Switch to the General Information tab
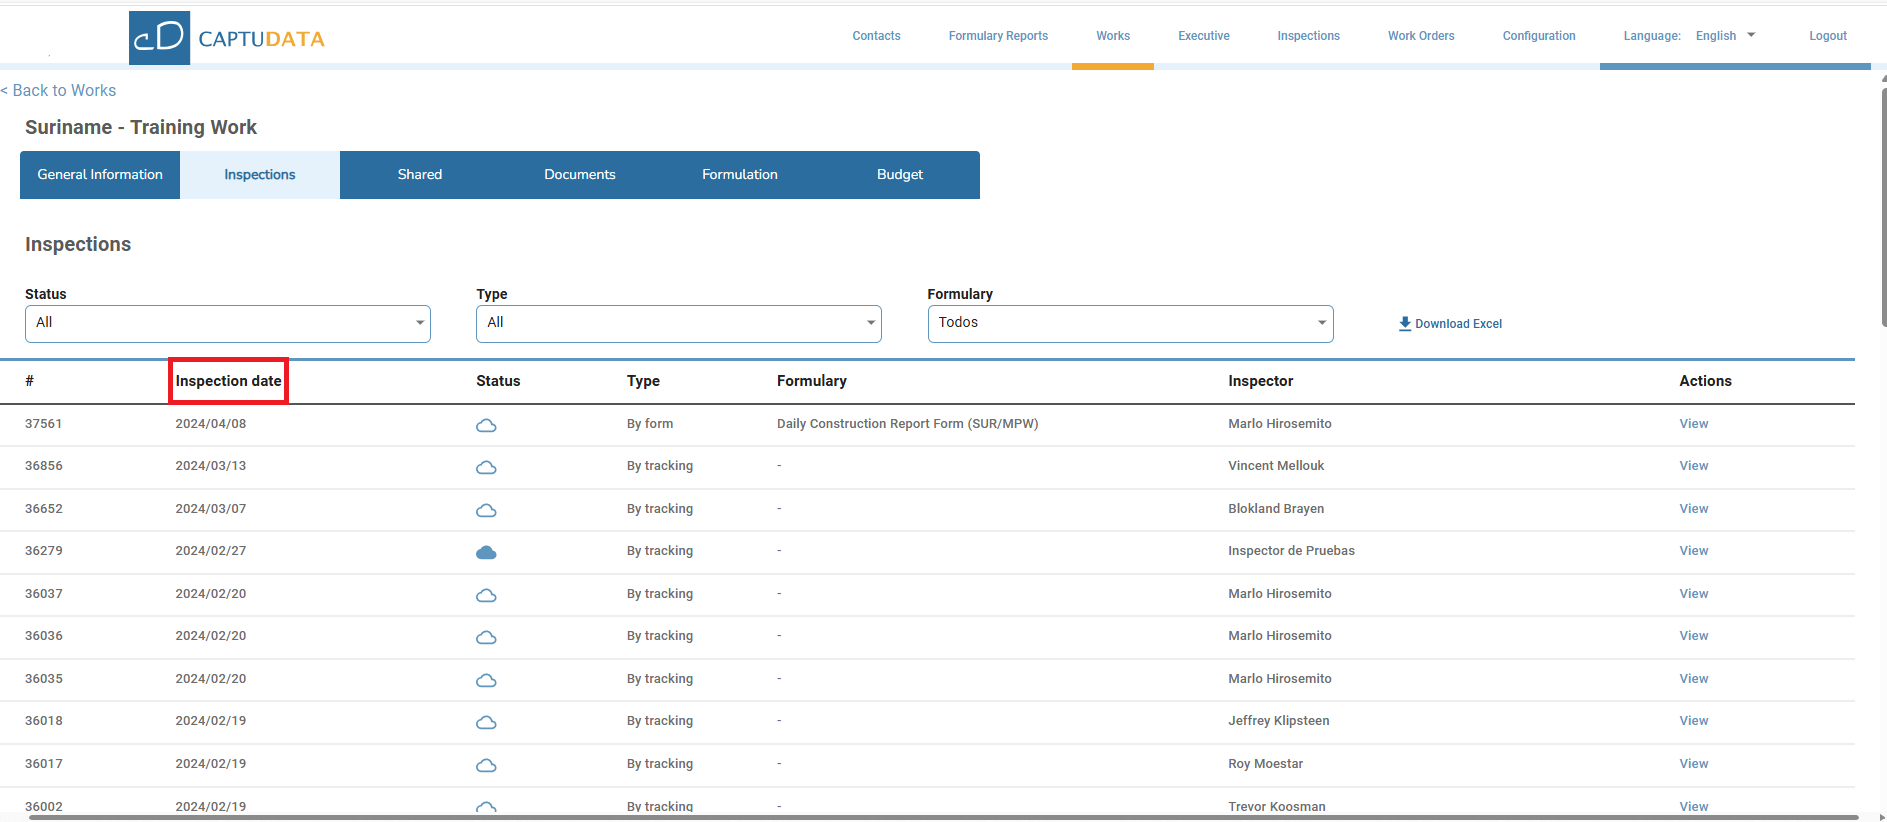This screenshot has width=1887, height=822. [x=100, y=175]
